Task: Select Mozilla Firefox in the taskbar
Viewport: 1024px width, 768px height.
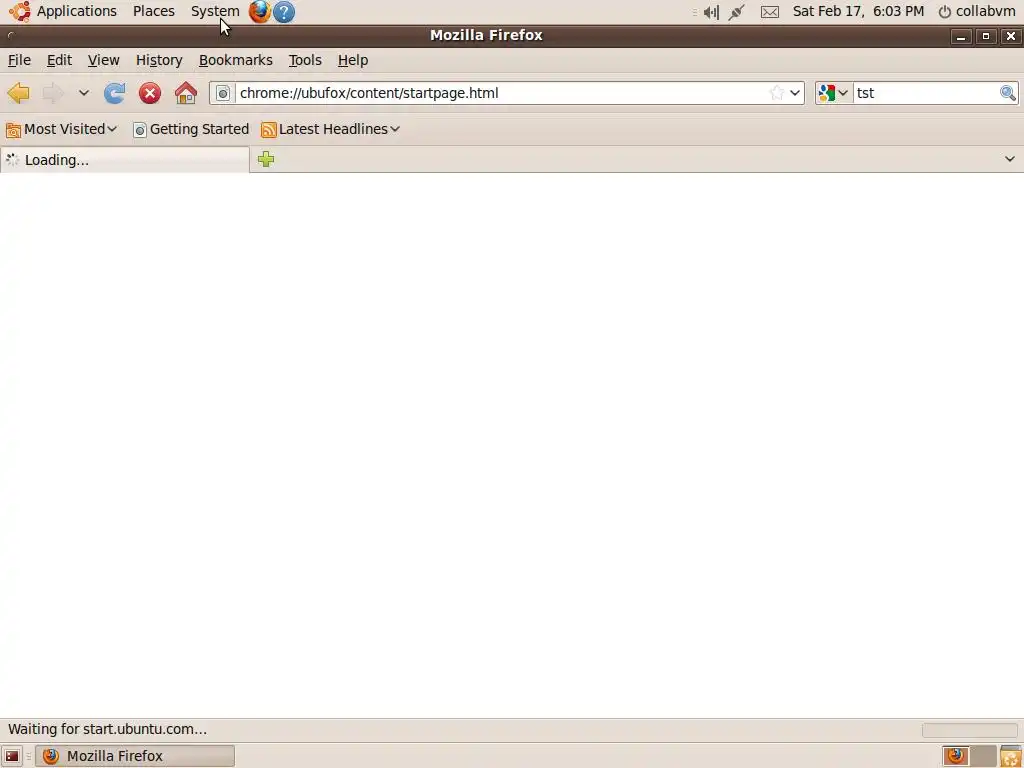Action: tap(135, 756)
